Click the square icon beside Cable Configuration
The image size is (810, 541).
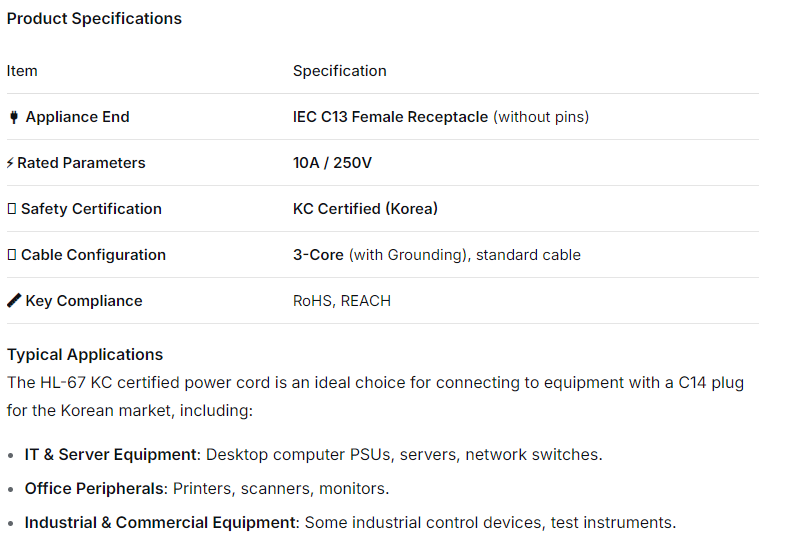pyautogui.click(x=12, y=255)
